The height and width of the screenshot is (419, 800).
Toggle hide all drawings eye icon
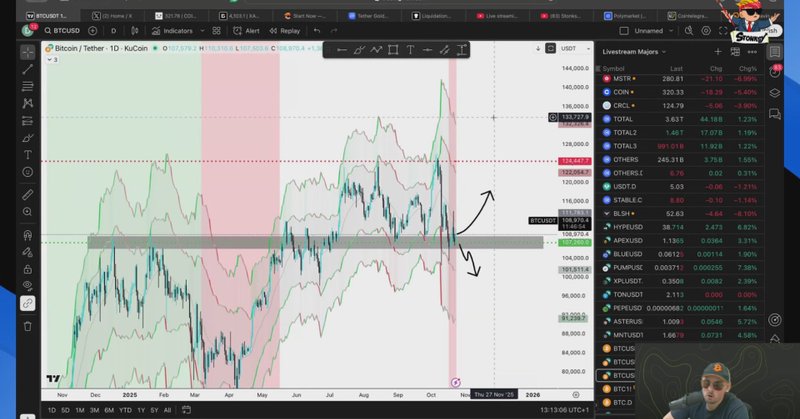point(28,286)
